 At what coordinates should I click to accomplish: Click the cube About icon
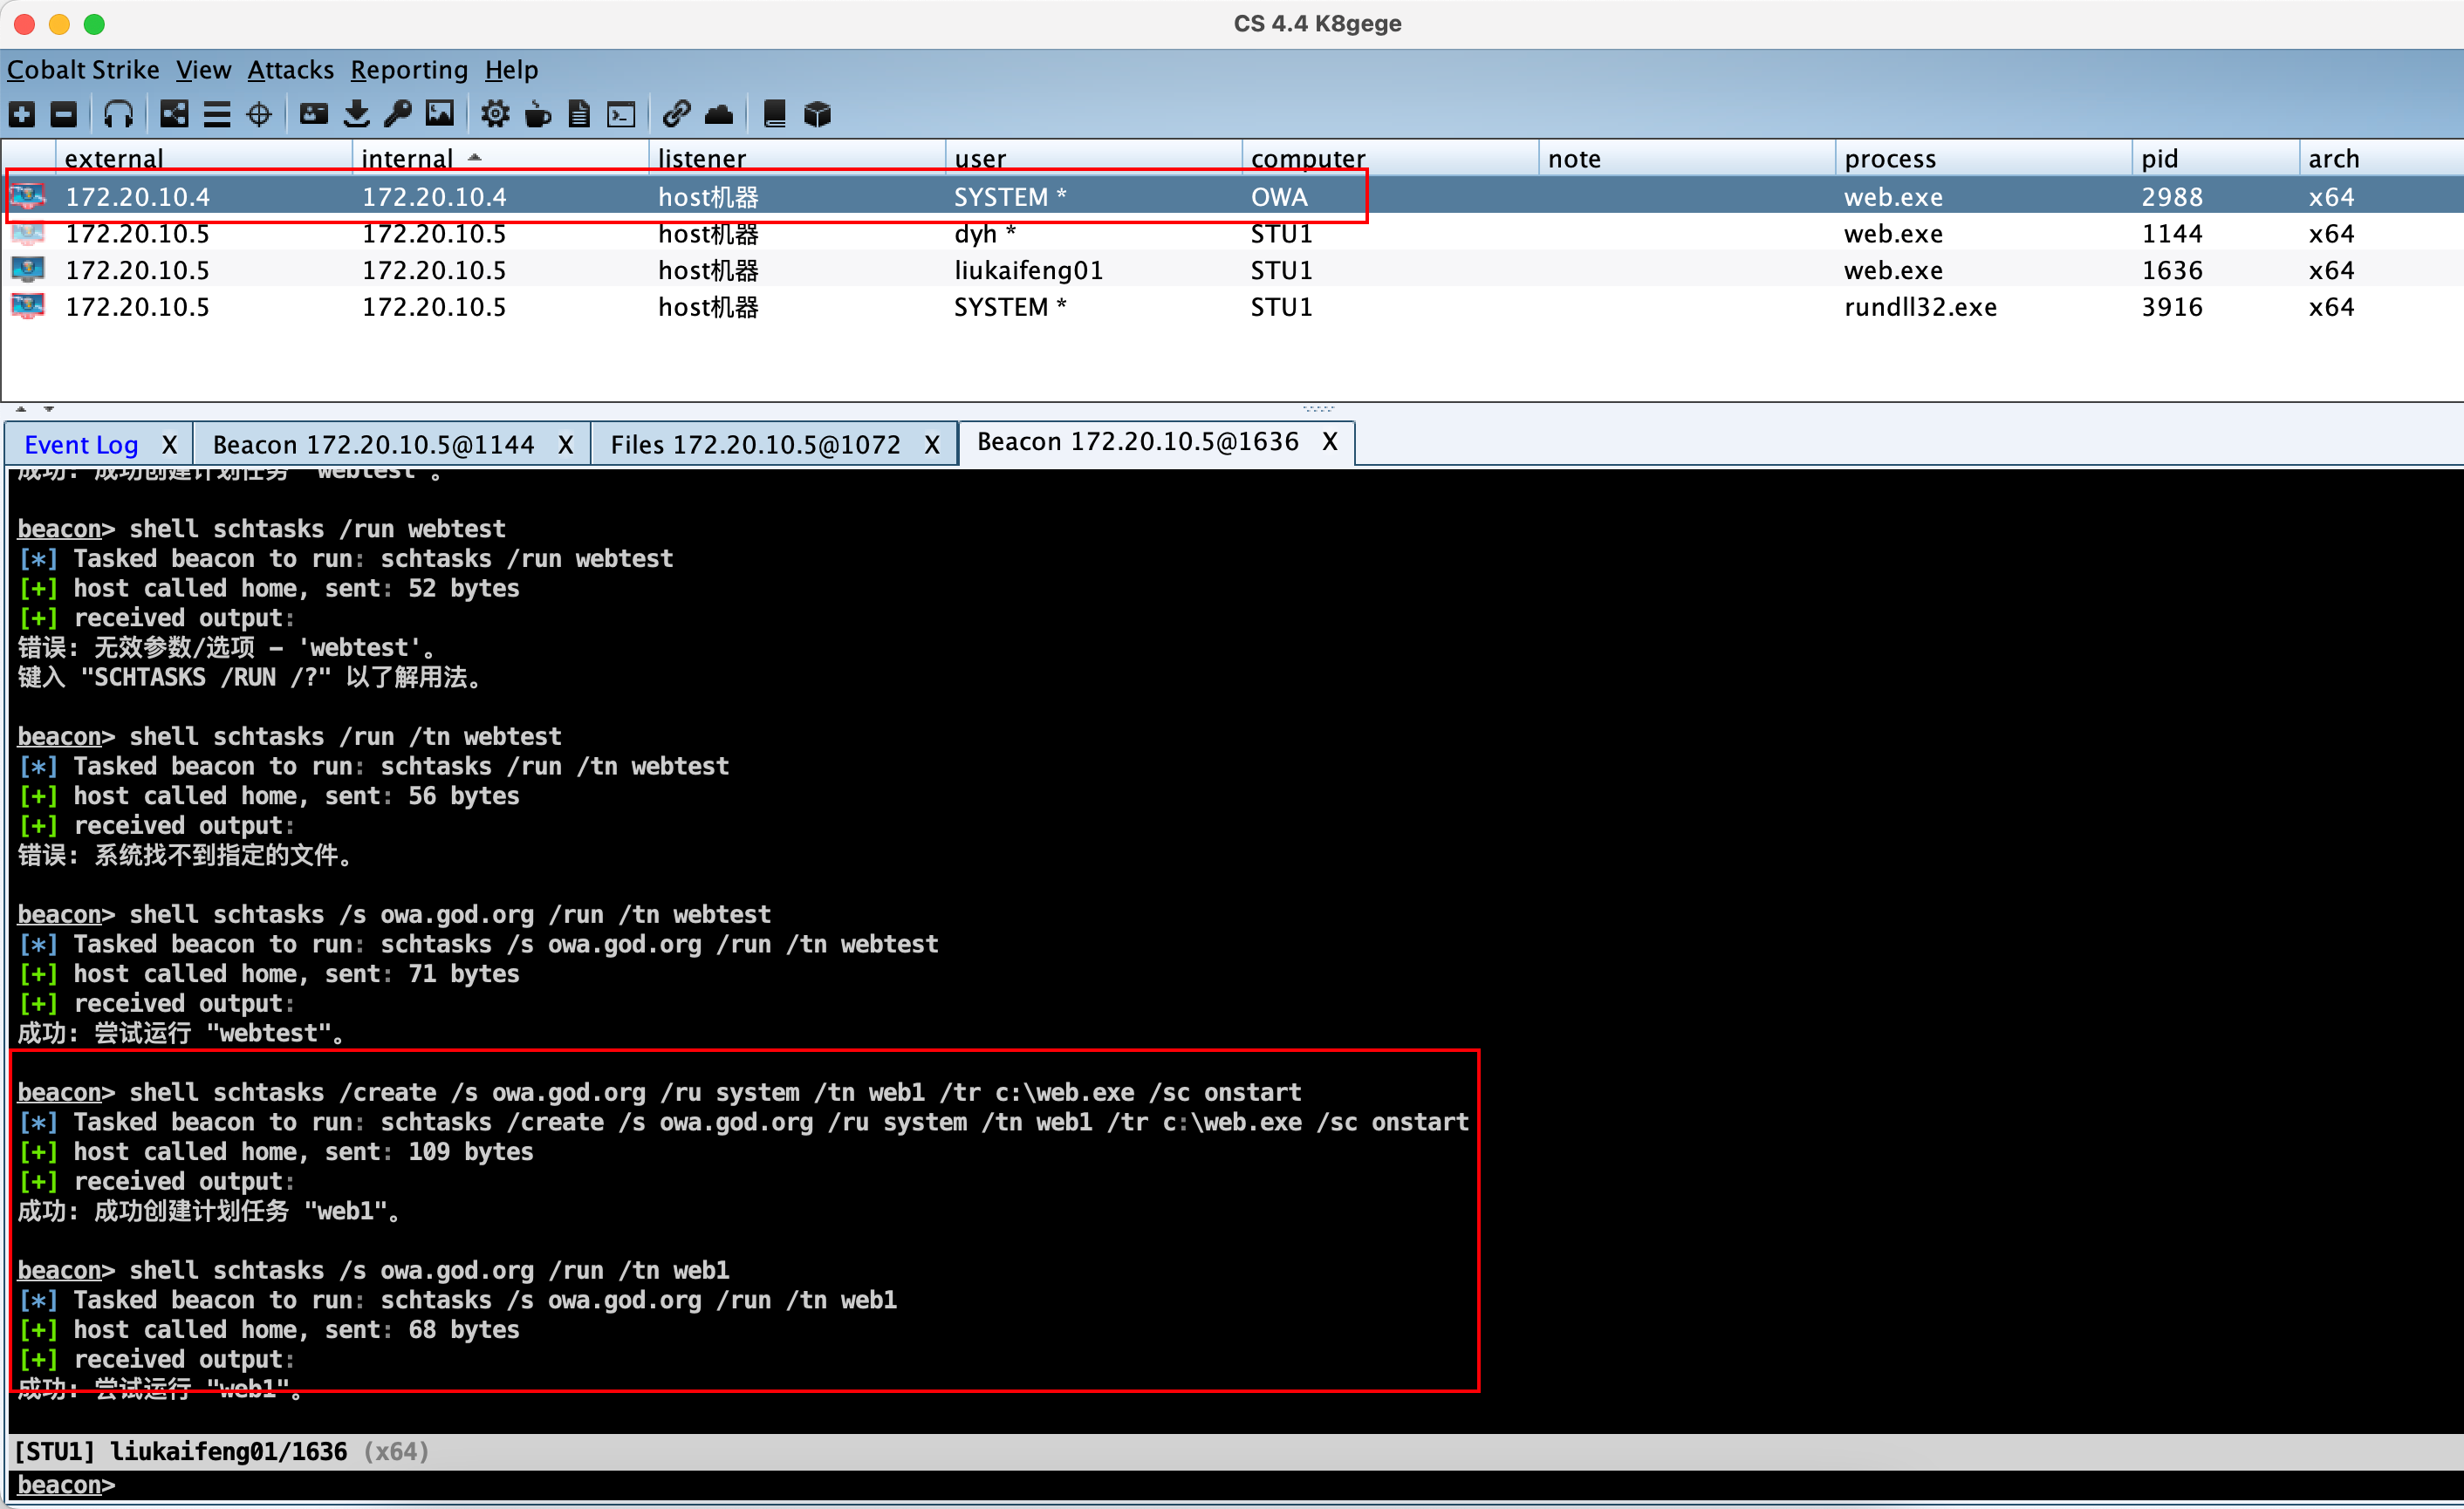coord(818,114)
